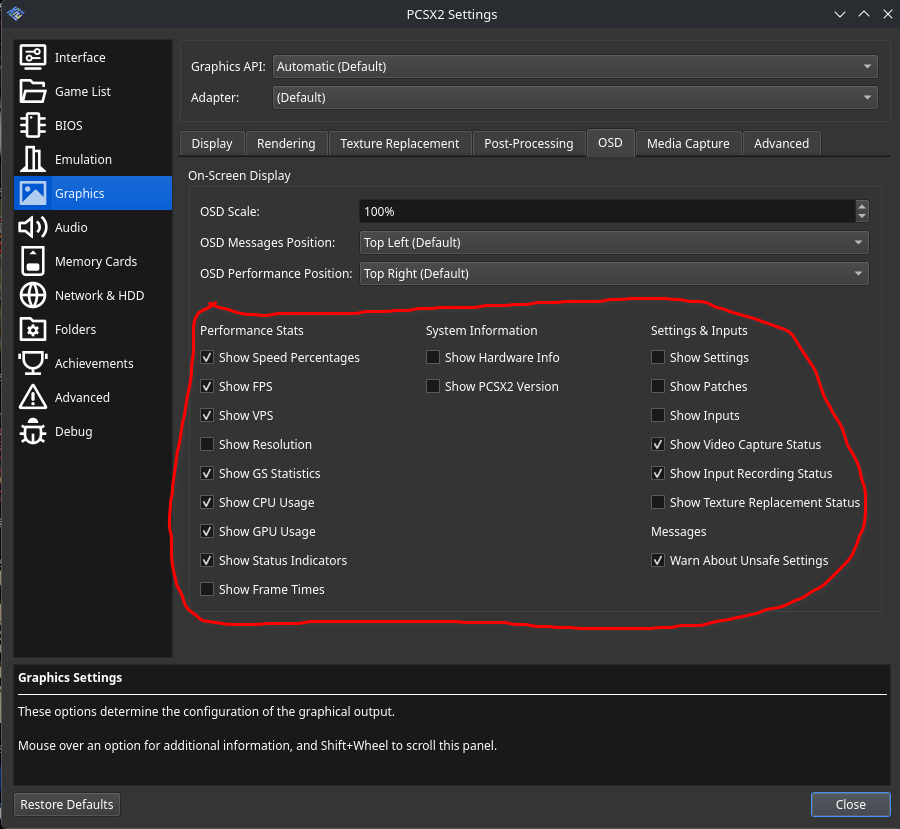Click the OSD Scale 100% field
This screenshot has width=900, height=829.
click(607, 211)
